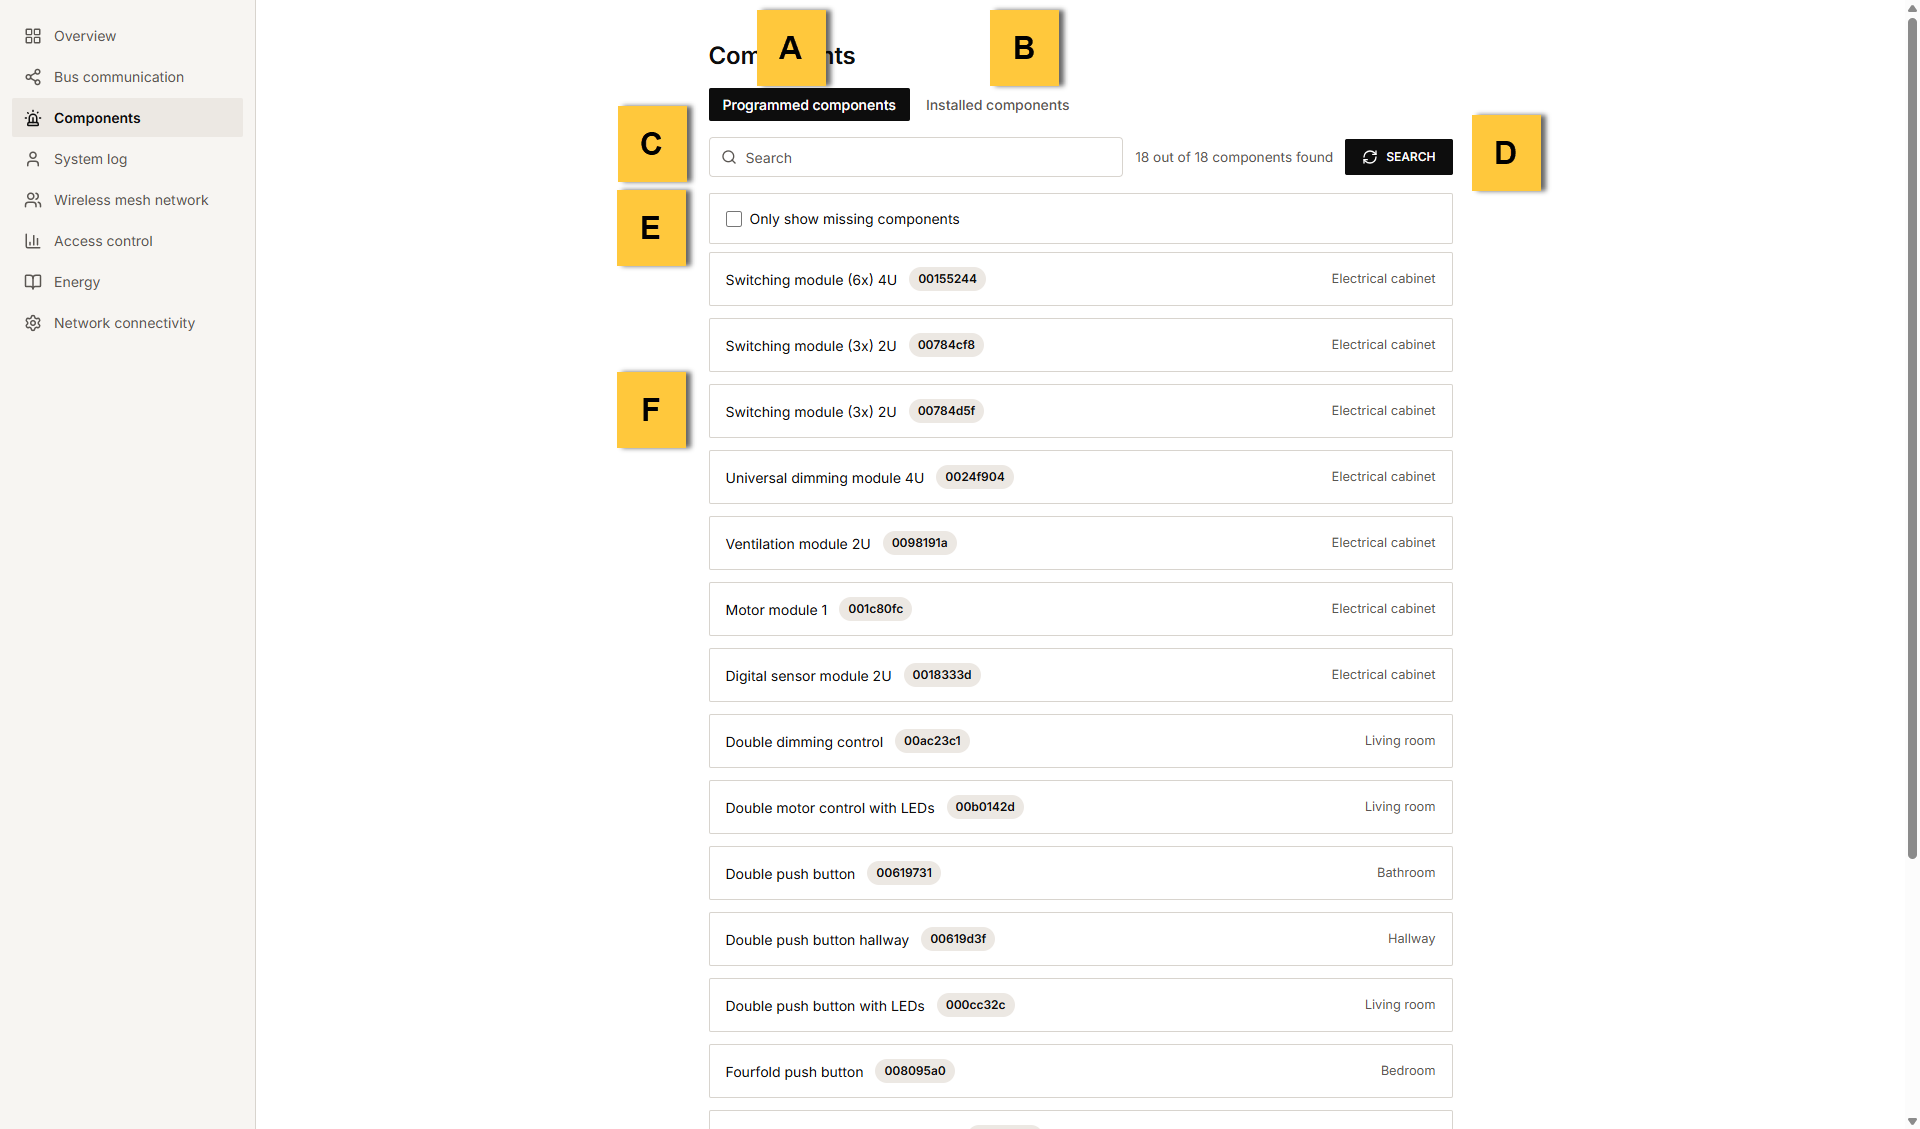Click the Overview grid icon in sidebar
The width and height of the screenshot is (1920, 1129).
33,36
